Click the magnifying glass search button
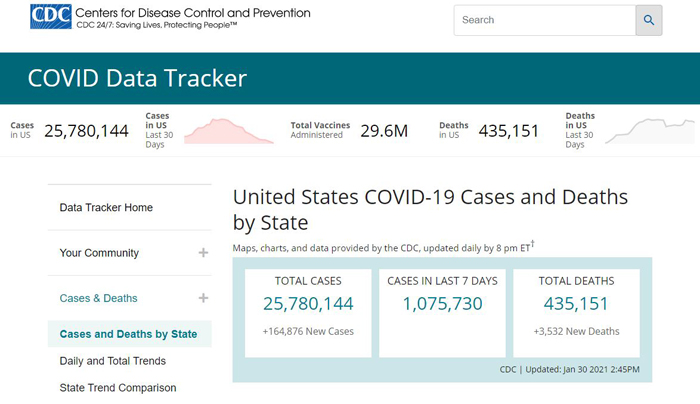 point(649,20)
